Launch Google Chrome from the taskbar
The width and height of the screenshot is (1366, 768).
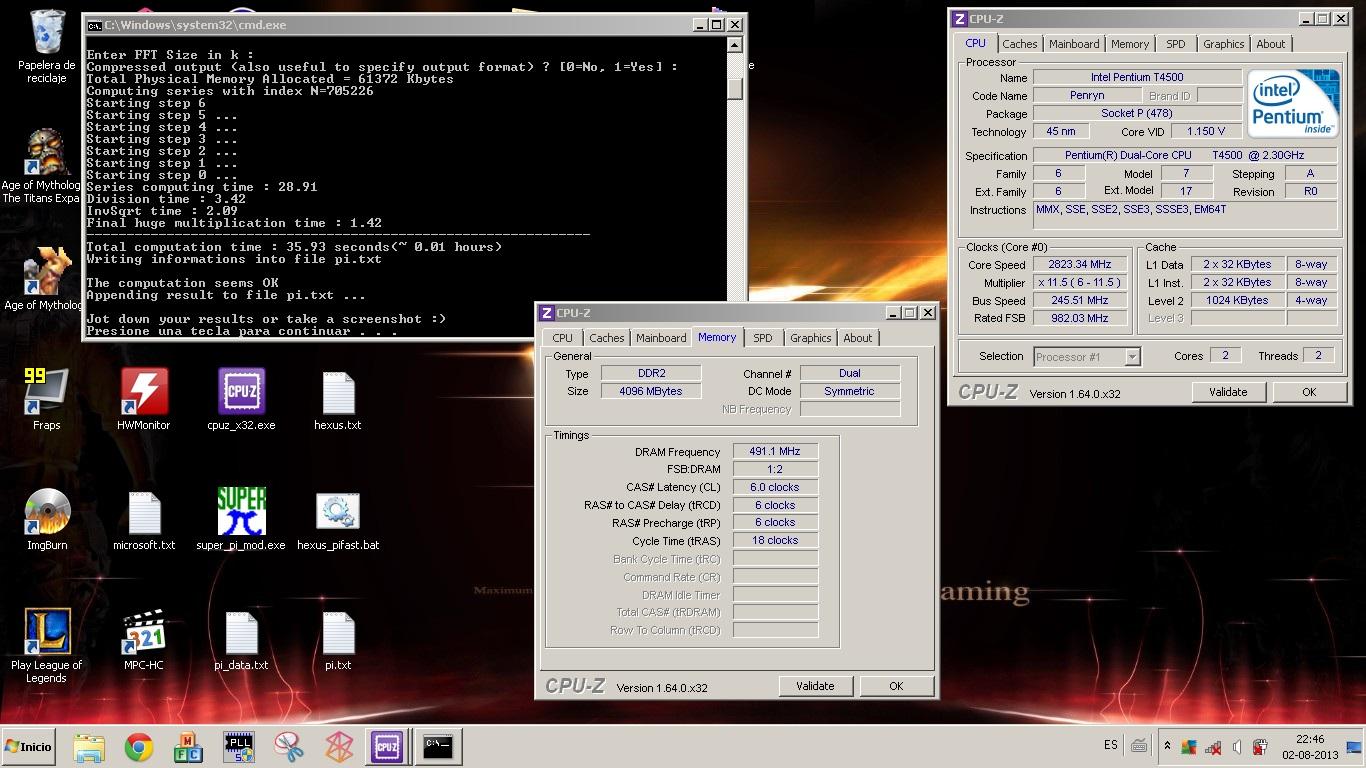(x=139, y=747)
